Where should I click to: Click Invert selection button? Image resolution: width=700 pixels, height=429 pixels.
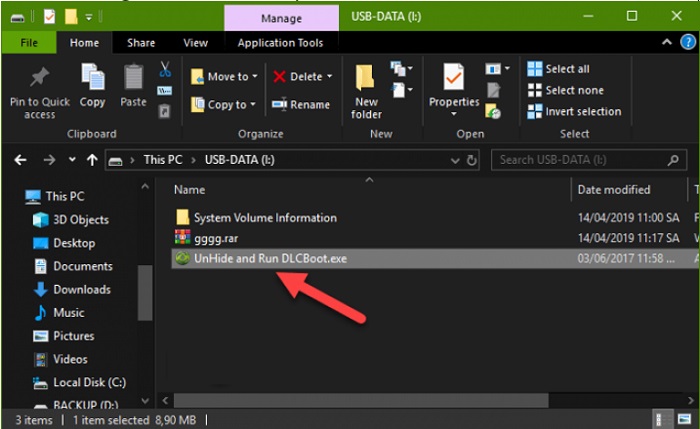[574, 111]
